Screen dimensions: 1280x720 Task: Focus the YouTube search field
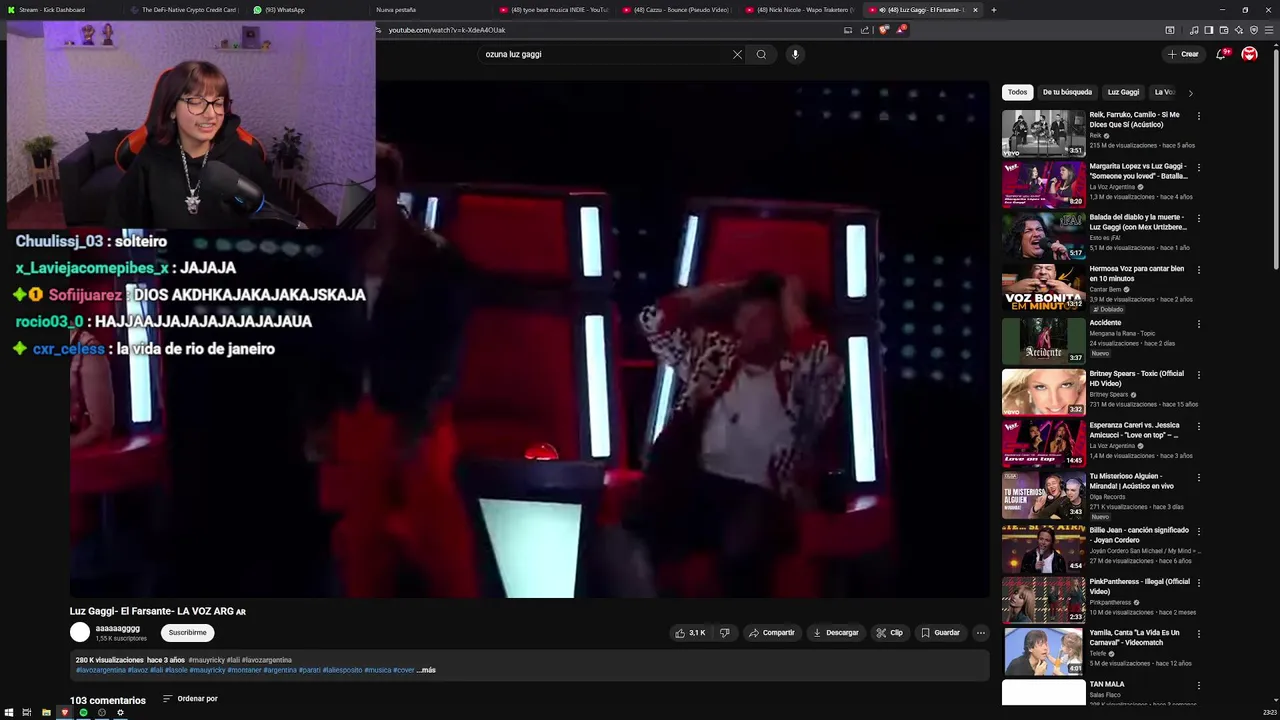click(605, 54)
